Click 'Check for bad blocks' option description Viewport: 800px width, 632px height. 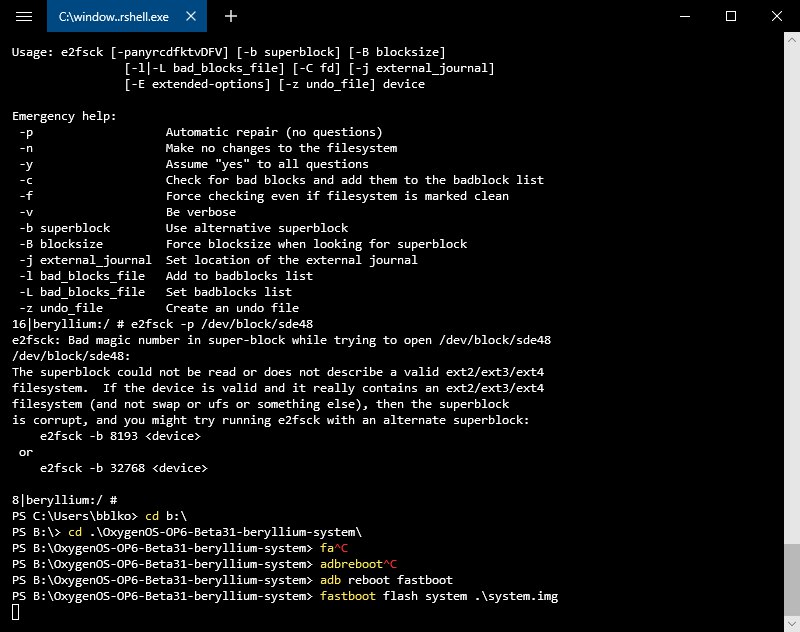[355, 180]
